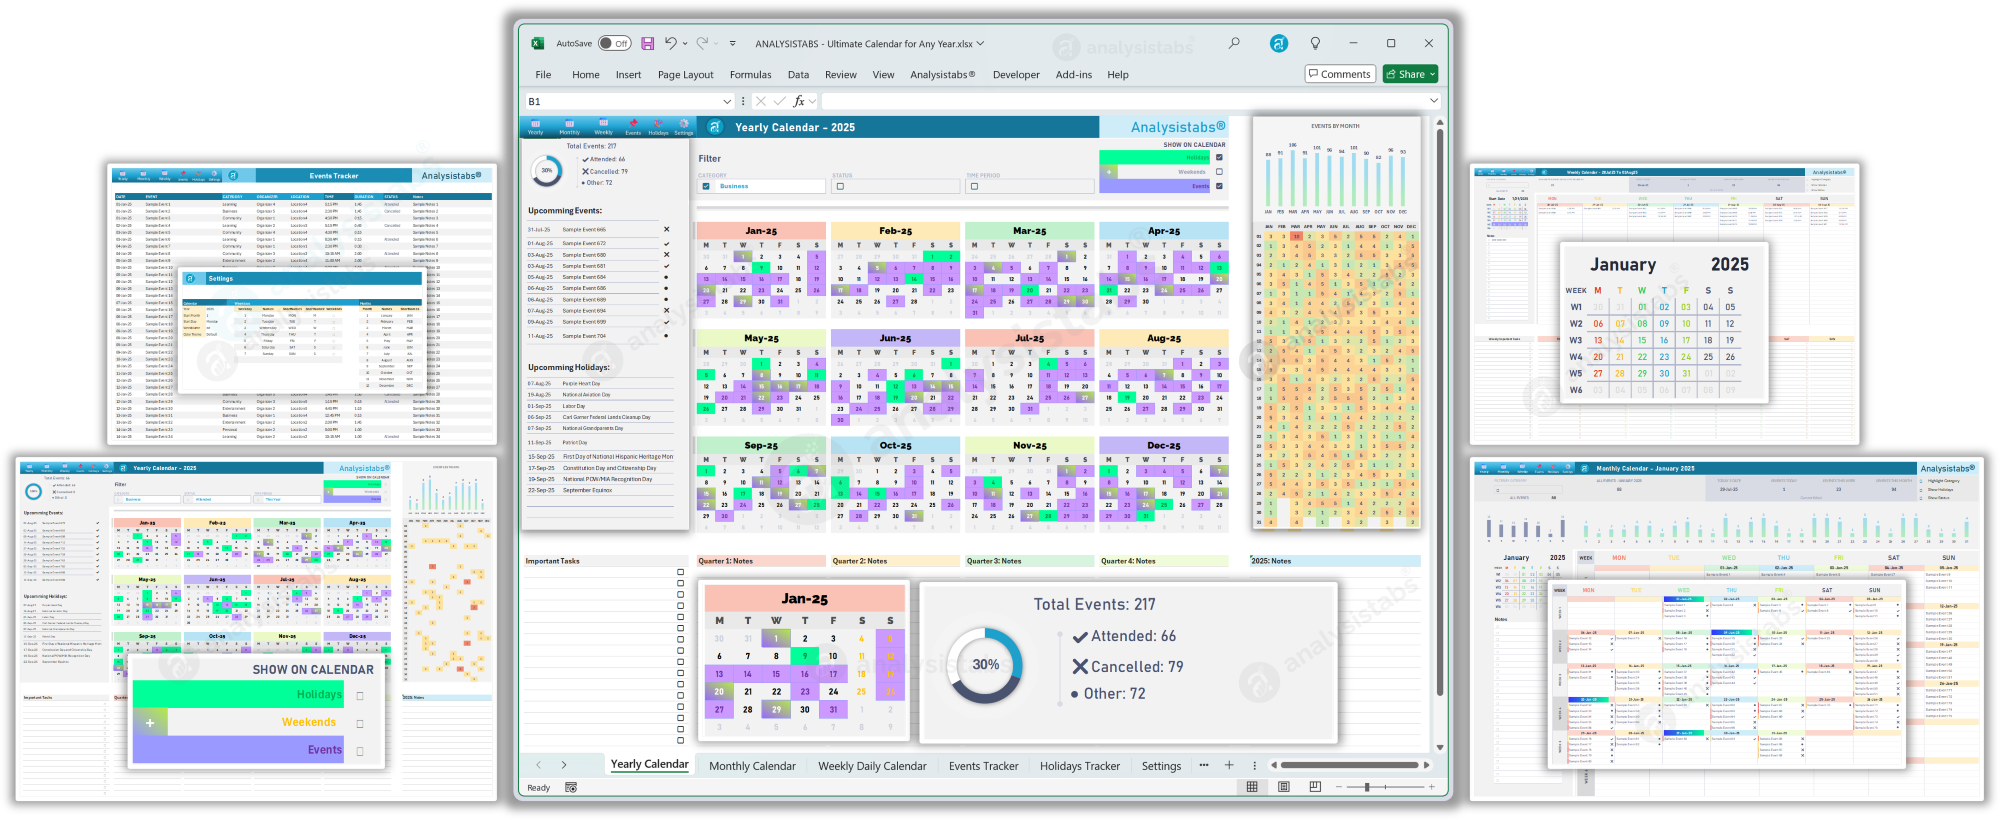The height and width of the screenshot is (820, 2000).
Task: Click the lightbulb ideas icon
Action: (x=1315, y=43)
